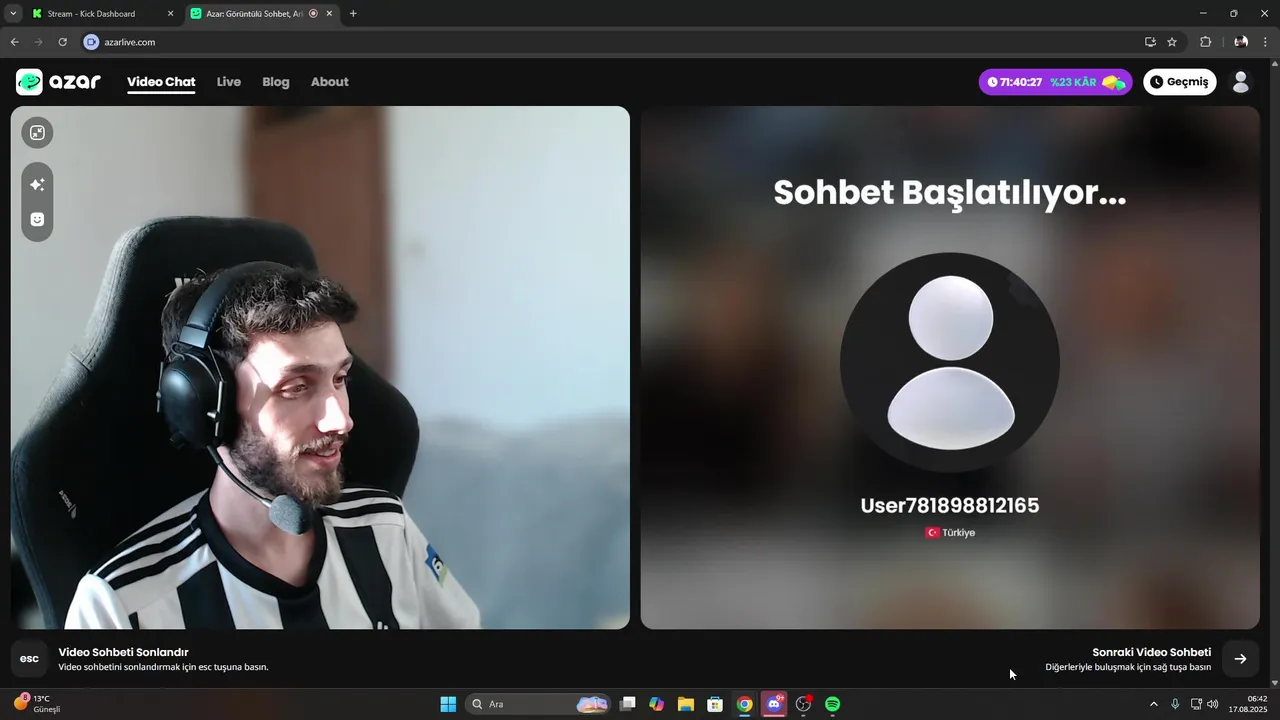Open the Azar profile avatar

point(1241,82)
